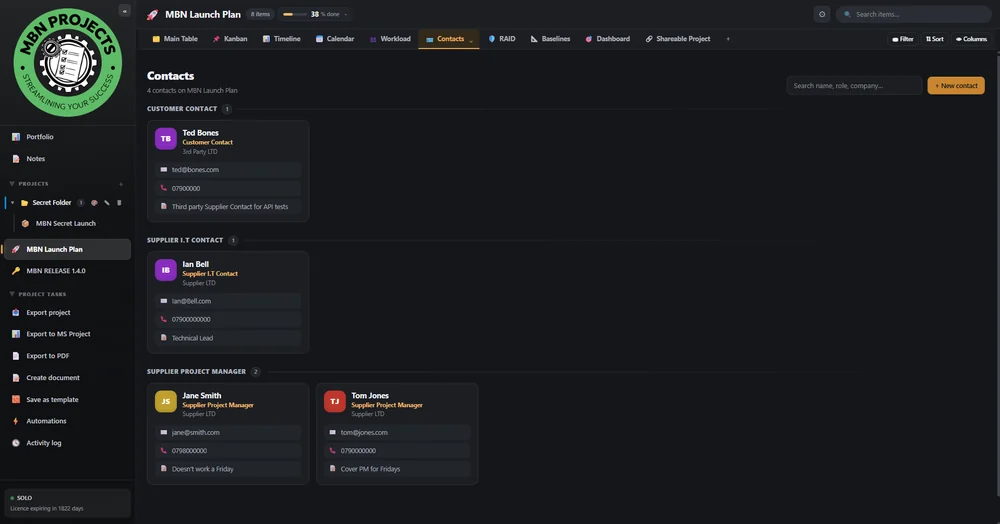Click the JS avatar of Jane Smith
Screen dimensions: 1000x524
tap(166, 401)
